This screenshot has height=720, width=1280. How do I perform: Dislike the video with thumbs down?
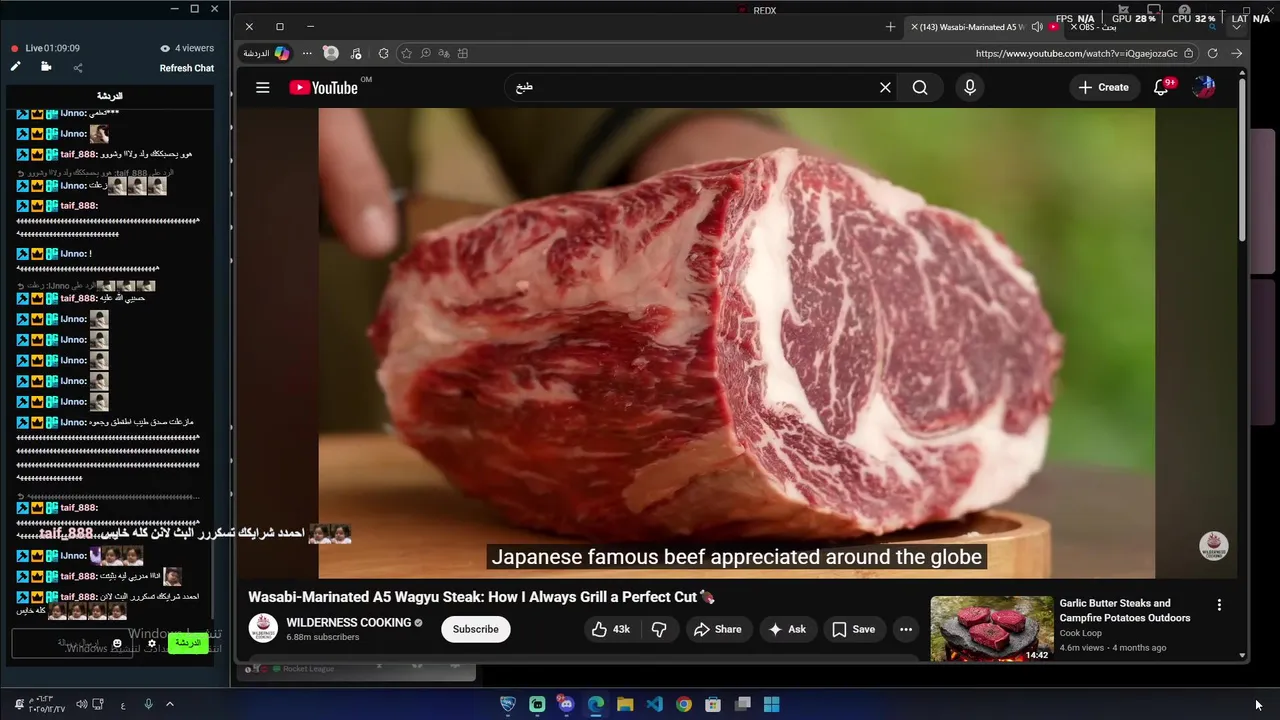659,629
